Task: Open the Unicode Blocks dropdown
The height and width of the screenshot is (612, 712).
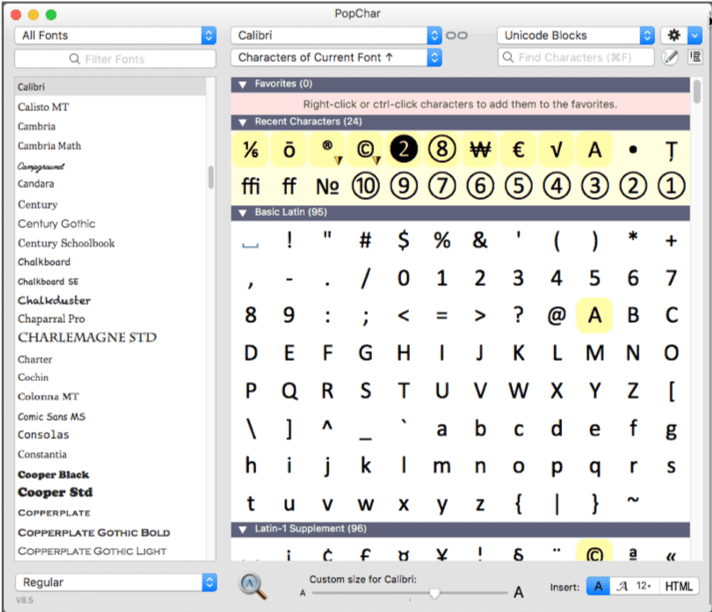Action: pyautogui.click(x=576, y=35)
